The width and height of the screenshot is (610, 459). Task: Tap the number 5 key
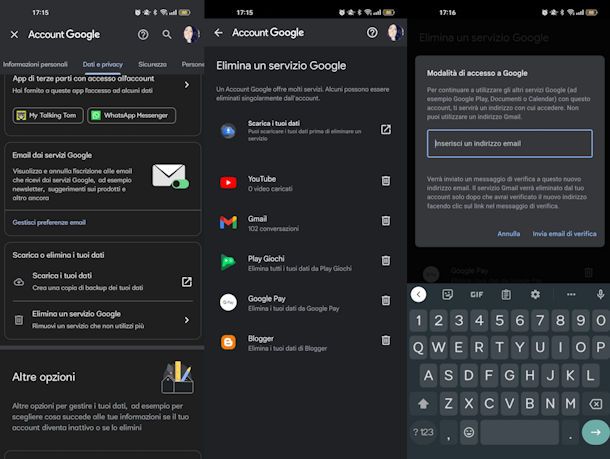coord(500,321)
